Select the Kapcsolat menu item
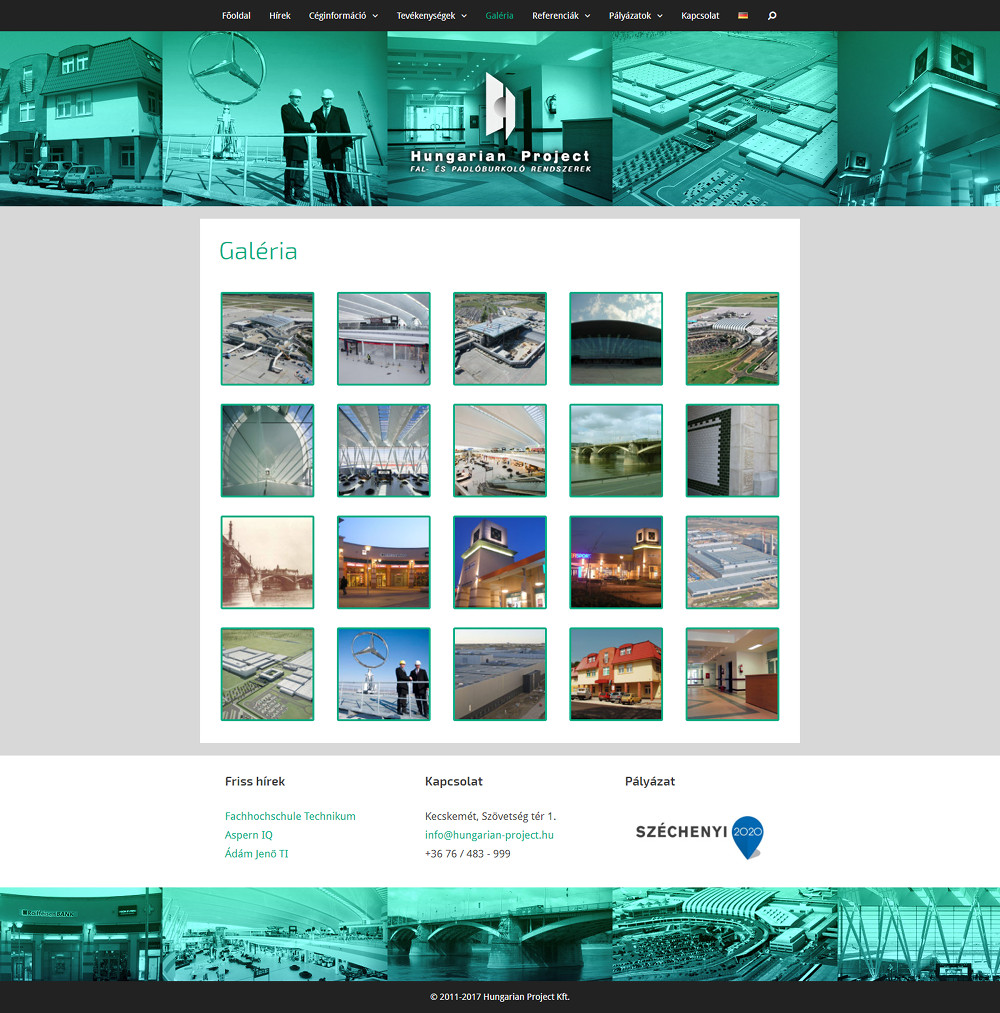Viewport: 1000px width, 1013px height. (700, 16)
